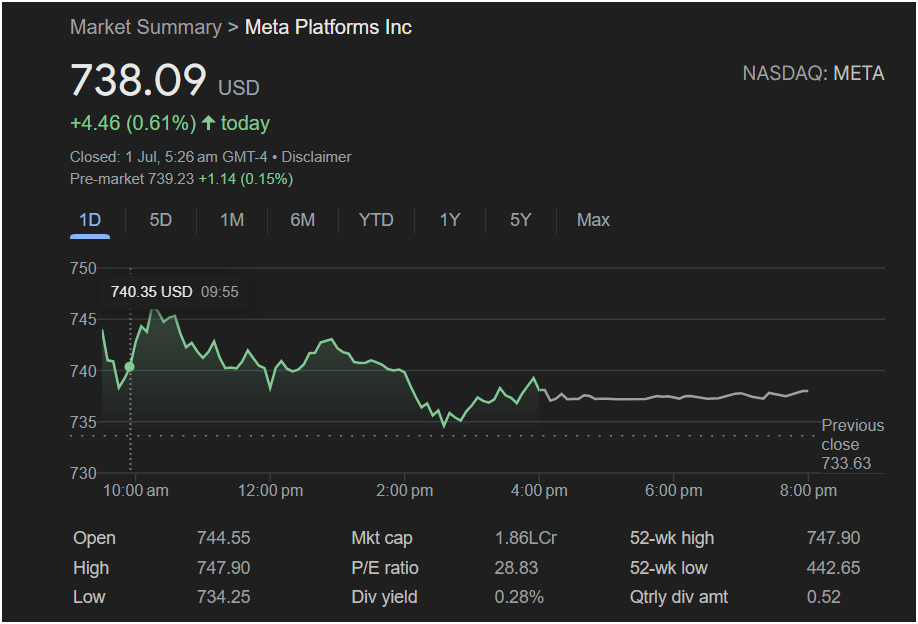Click the 52-wk high value

(833, 538)
